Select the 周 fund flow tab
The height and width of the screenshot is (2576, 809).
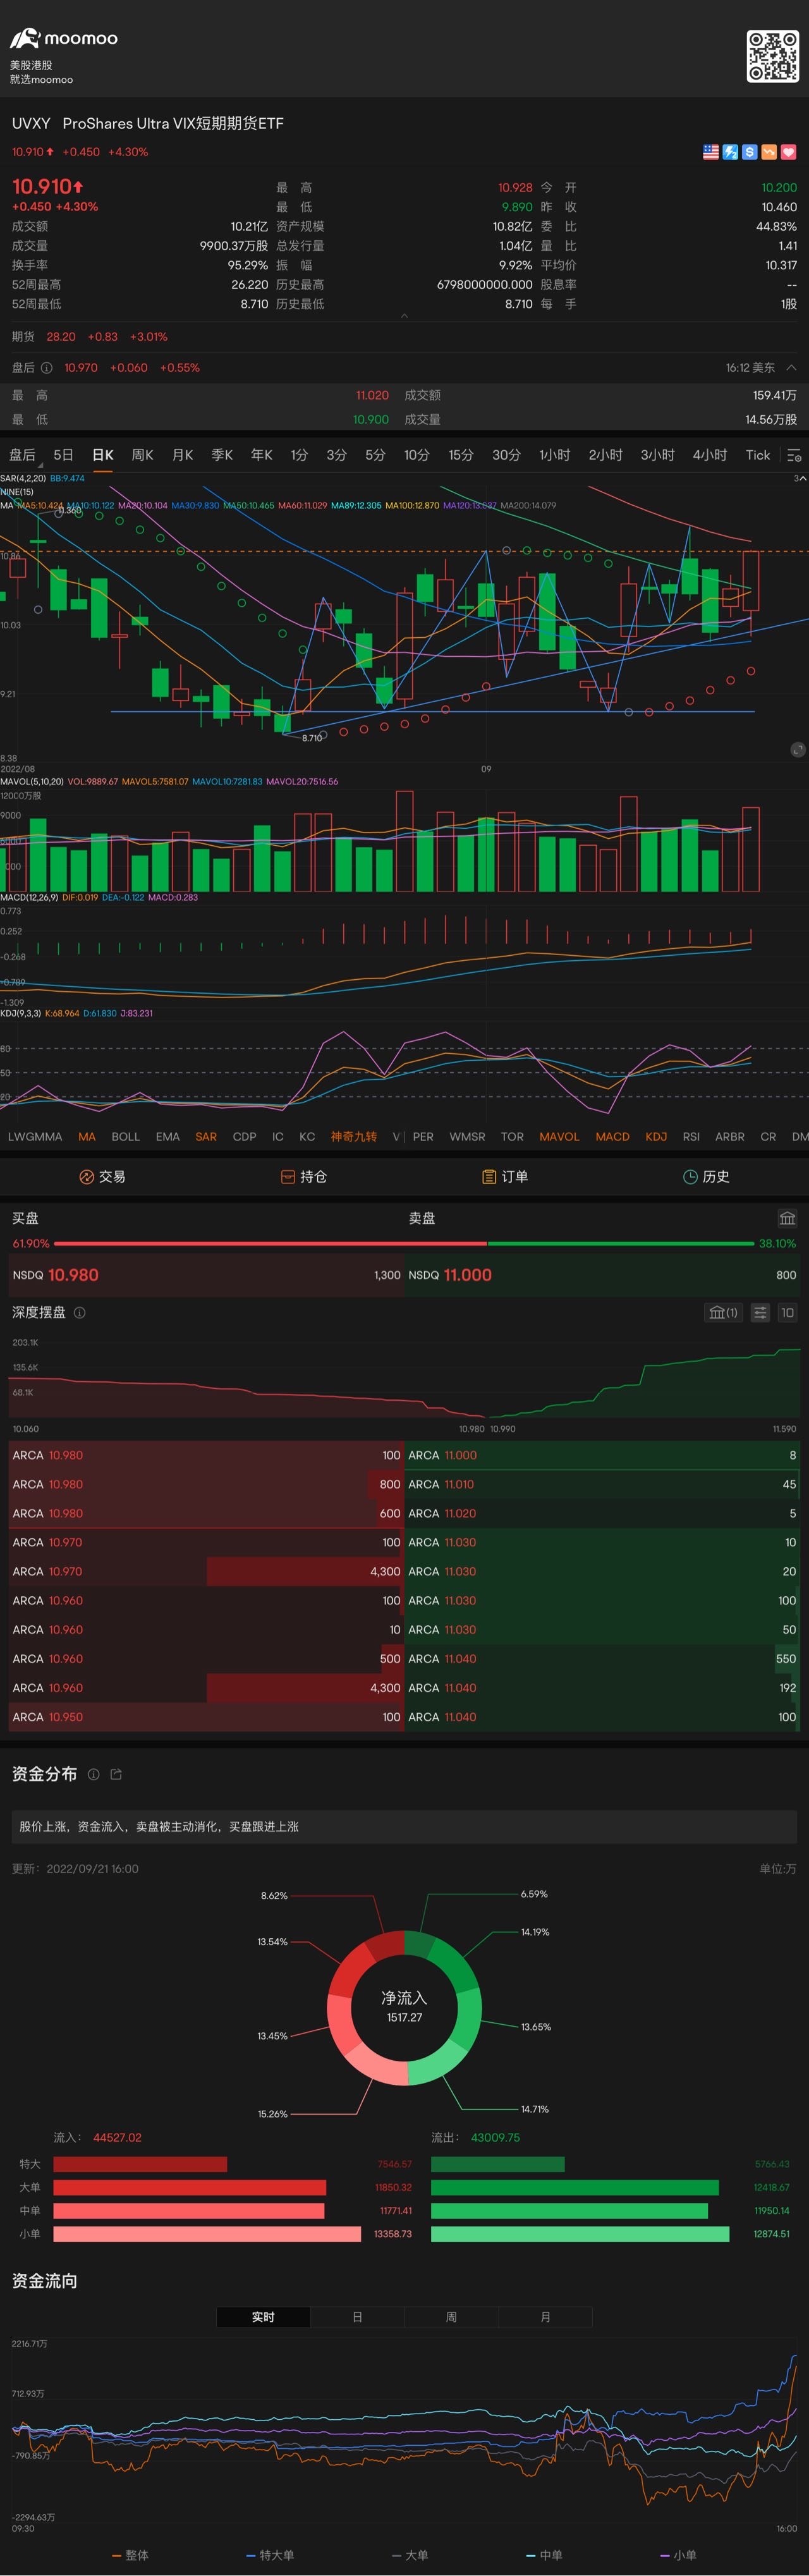pos(451,2317)
